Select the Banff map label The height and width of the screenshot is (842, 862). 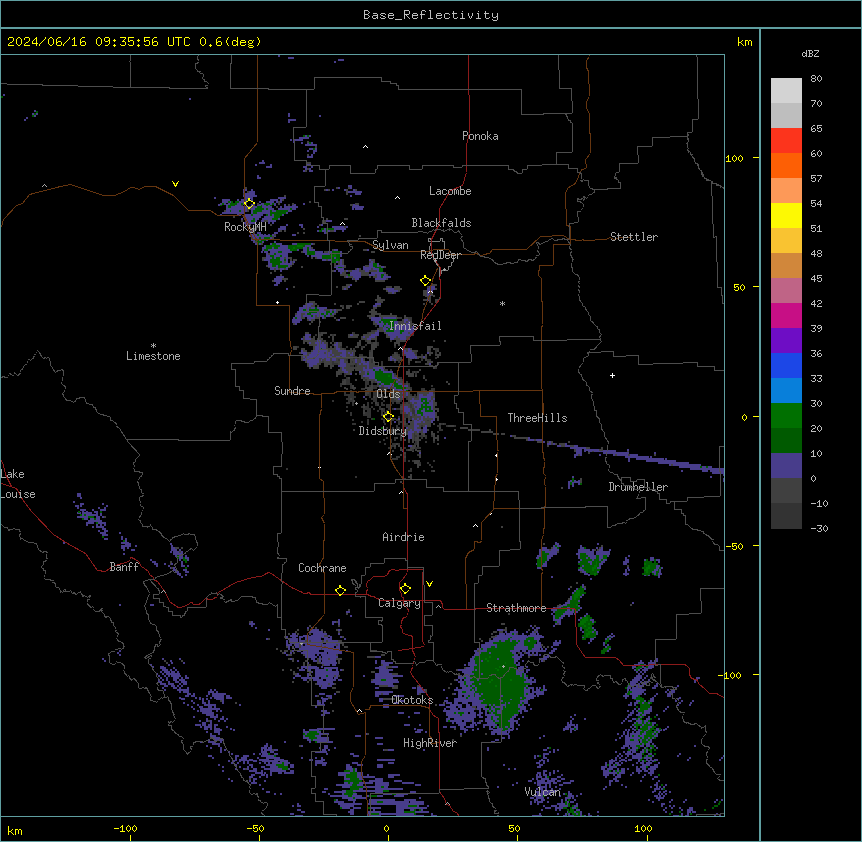pyautogui.click(x=124, y=567)
